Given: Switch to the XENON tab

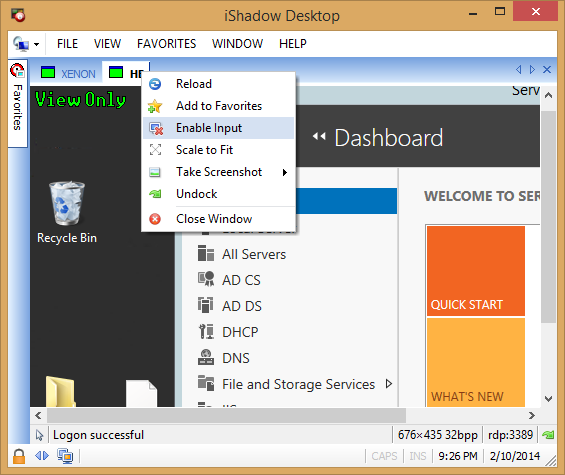Looking at the screenshot, I should [x=68, y=73].
